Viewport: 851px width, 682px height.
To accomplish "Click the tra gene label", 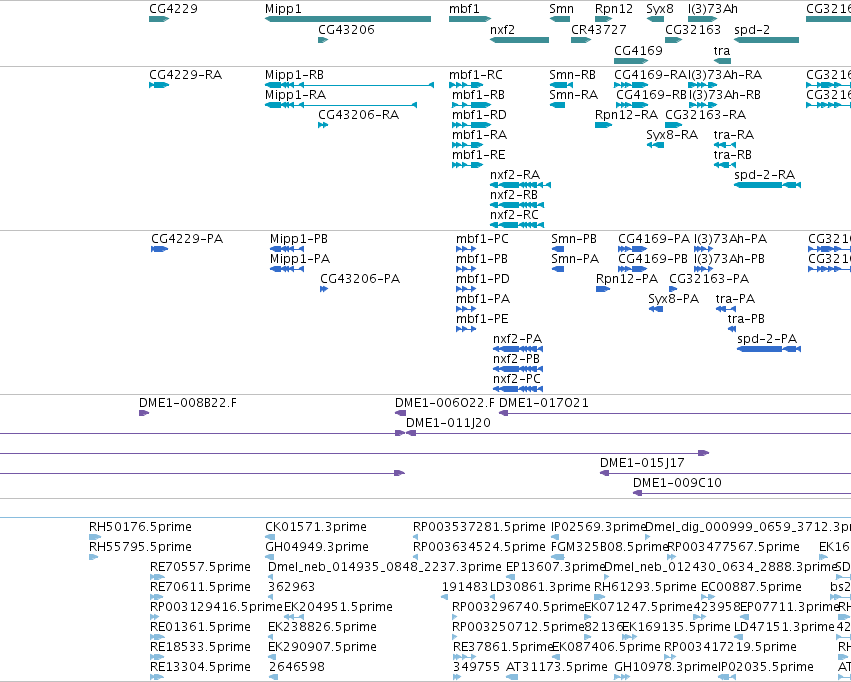I will tap(721, 50).
